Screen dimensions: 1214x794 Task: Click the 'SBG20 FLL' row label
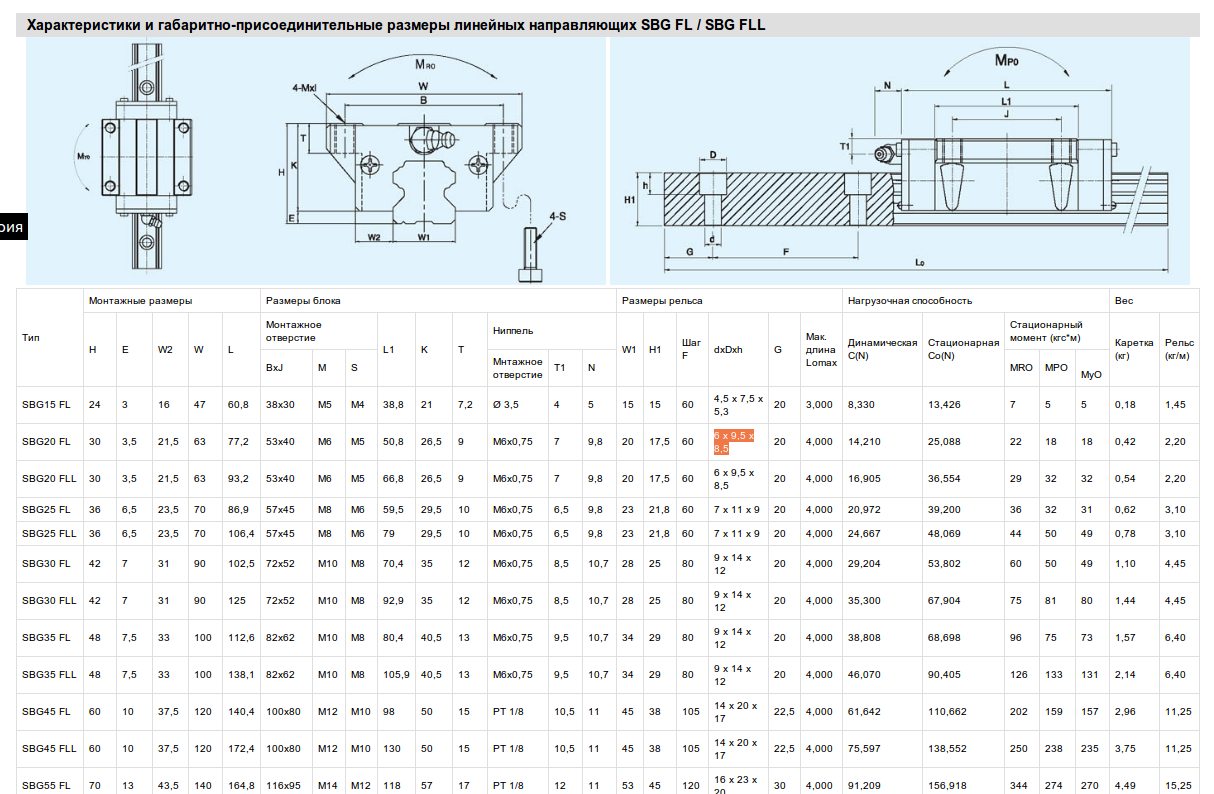pyautogui.click(x=49, y=479)
